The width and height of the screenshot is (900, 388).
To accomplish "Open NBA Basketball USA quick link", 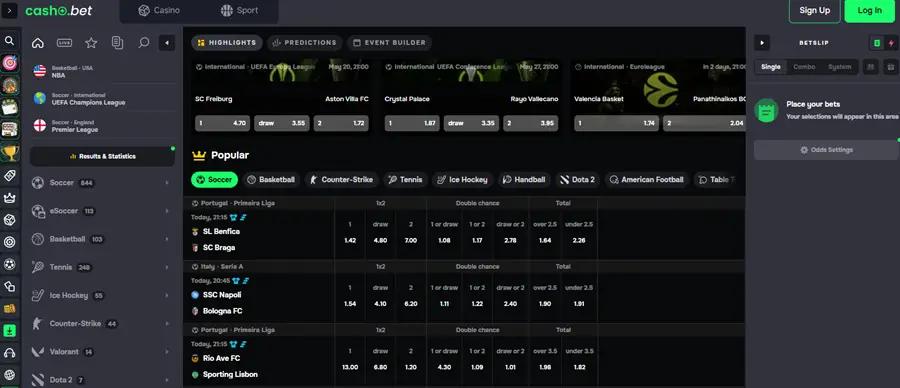I will click(102, 72).
